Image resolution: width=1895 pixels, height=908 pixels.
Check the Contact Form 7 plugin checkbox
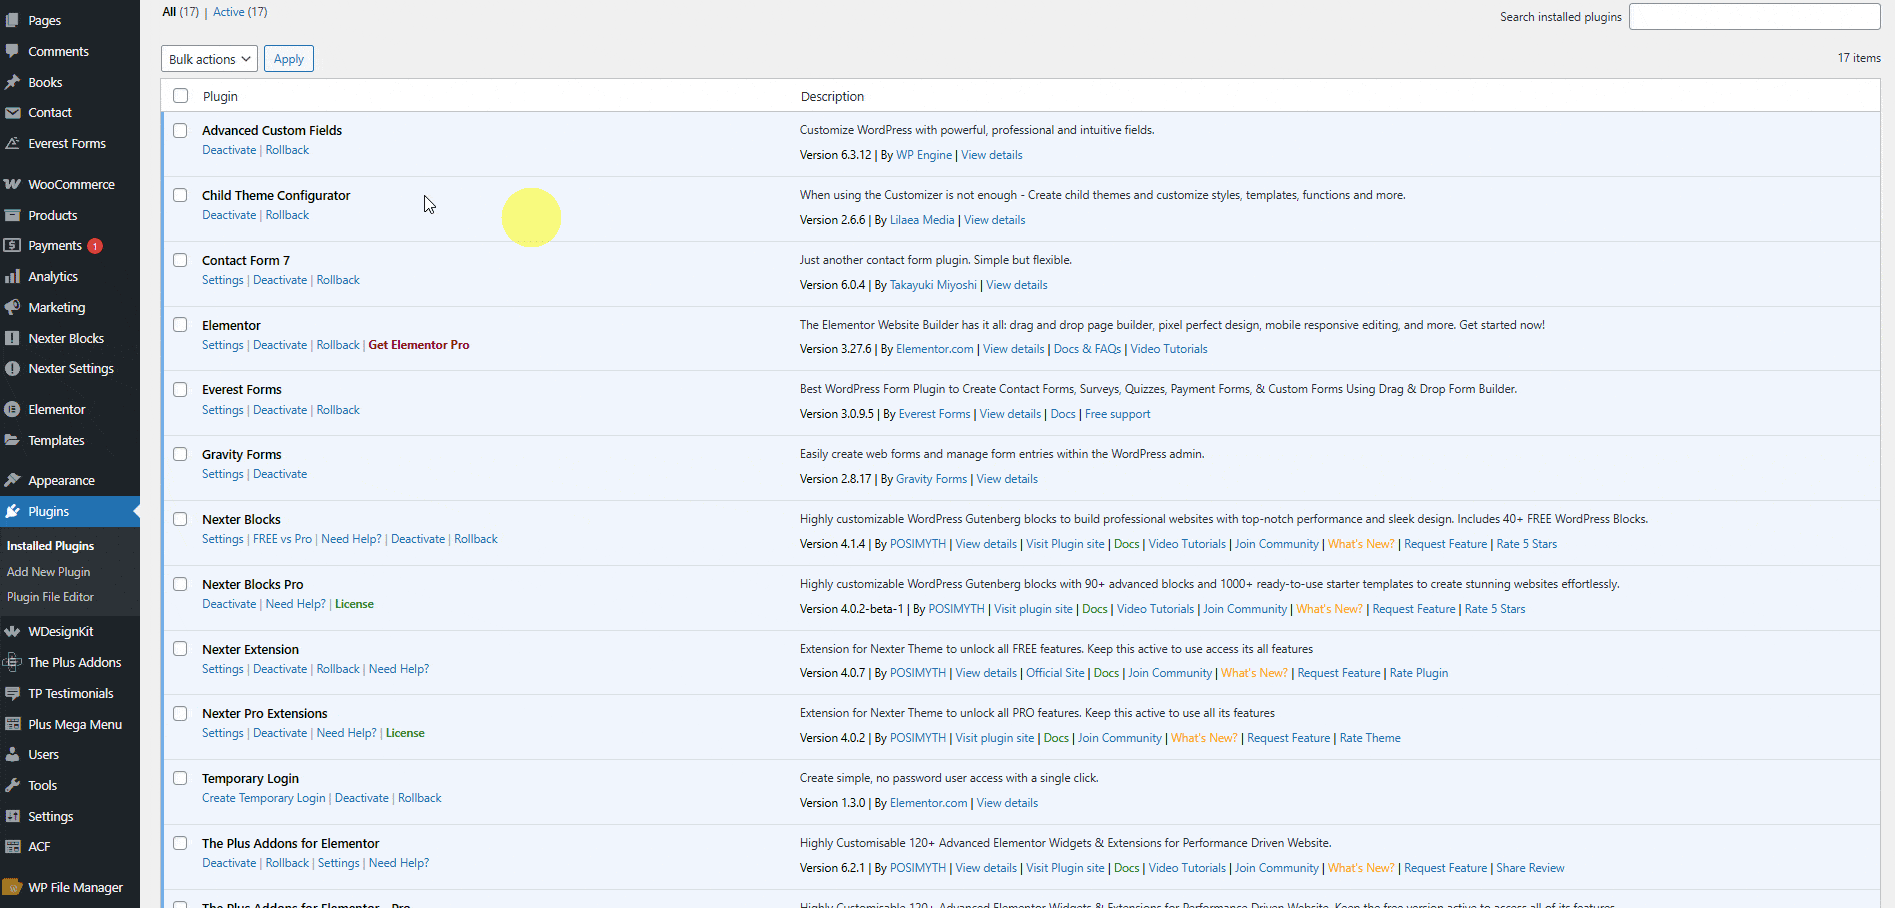[180, 260]
